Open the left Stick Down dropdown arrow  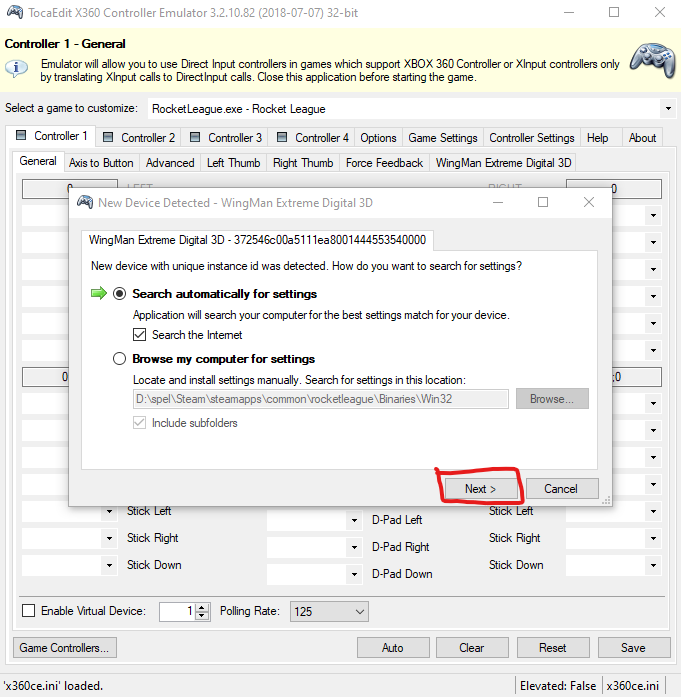[109, 565]
